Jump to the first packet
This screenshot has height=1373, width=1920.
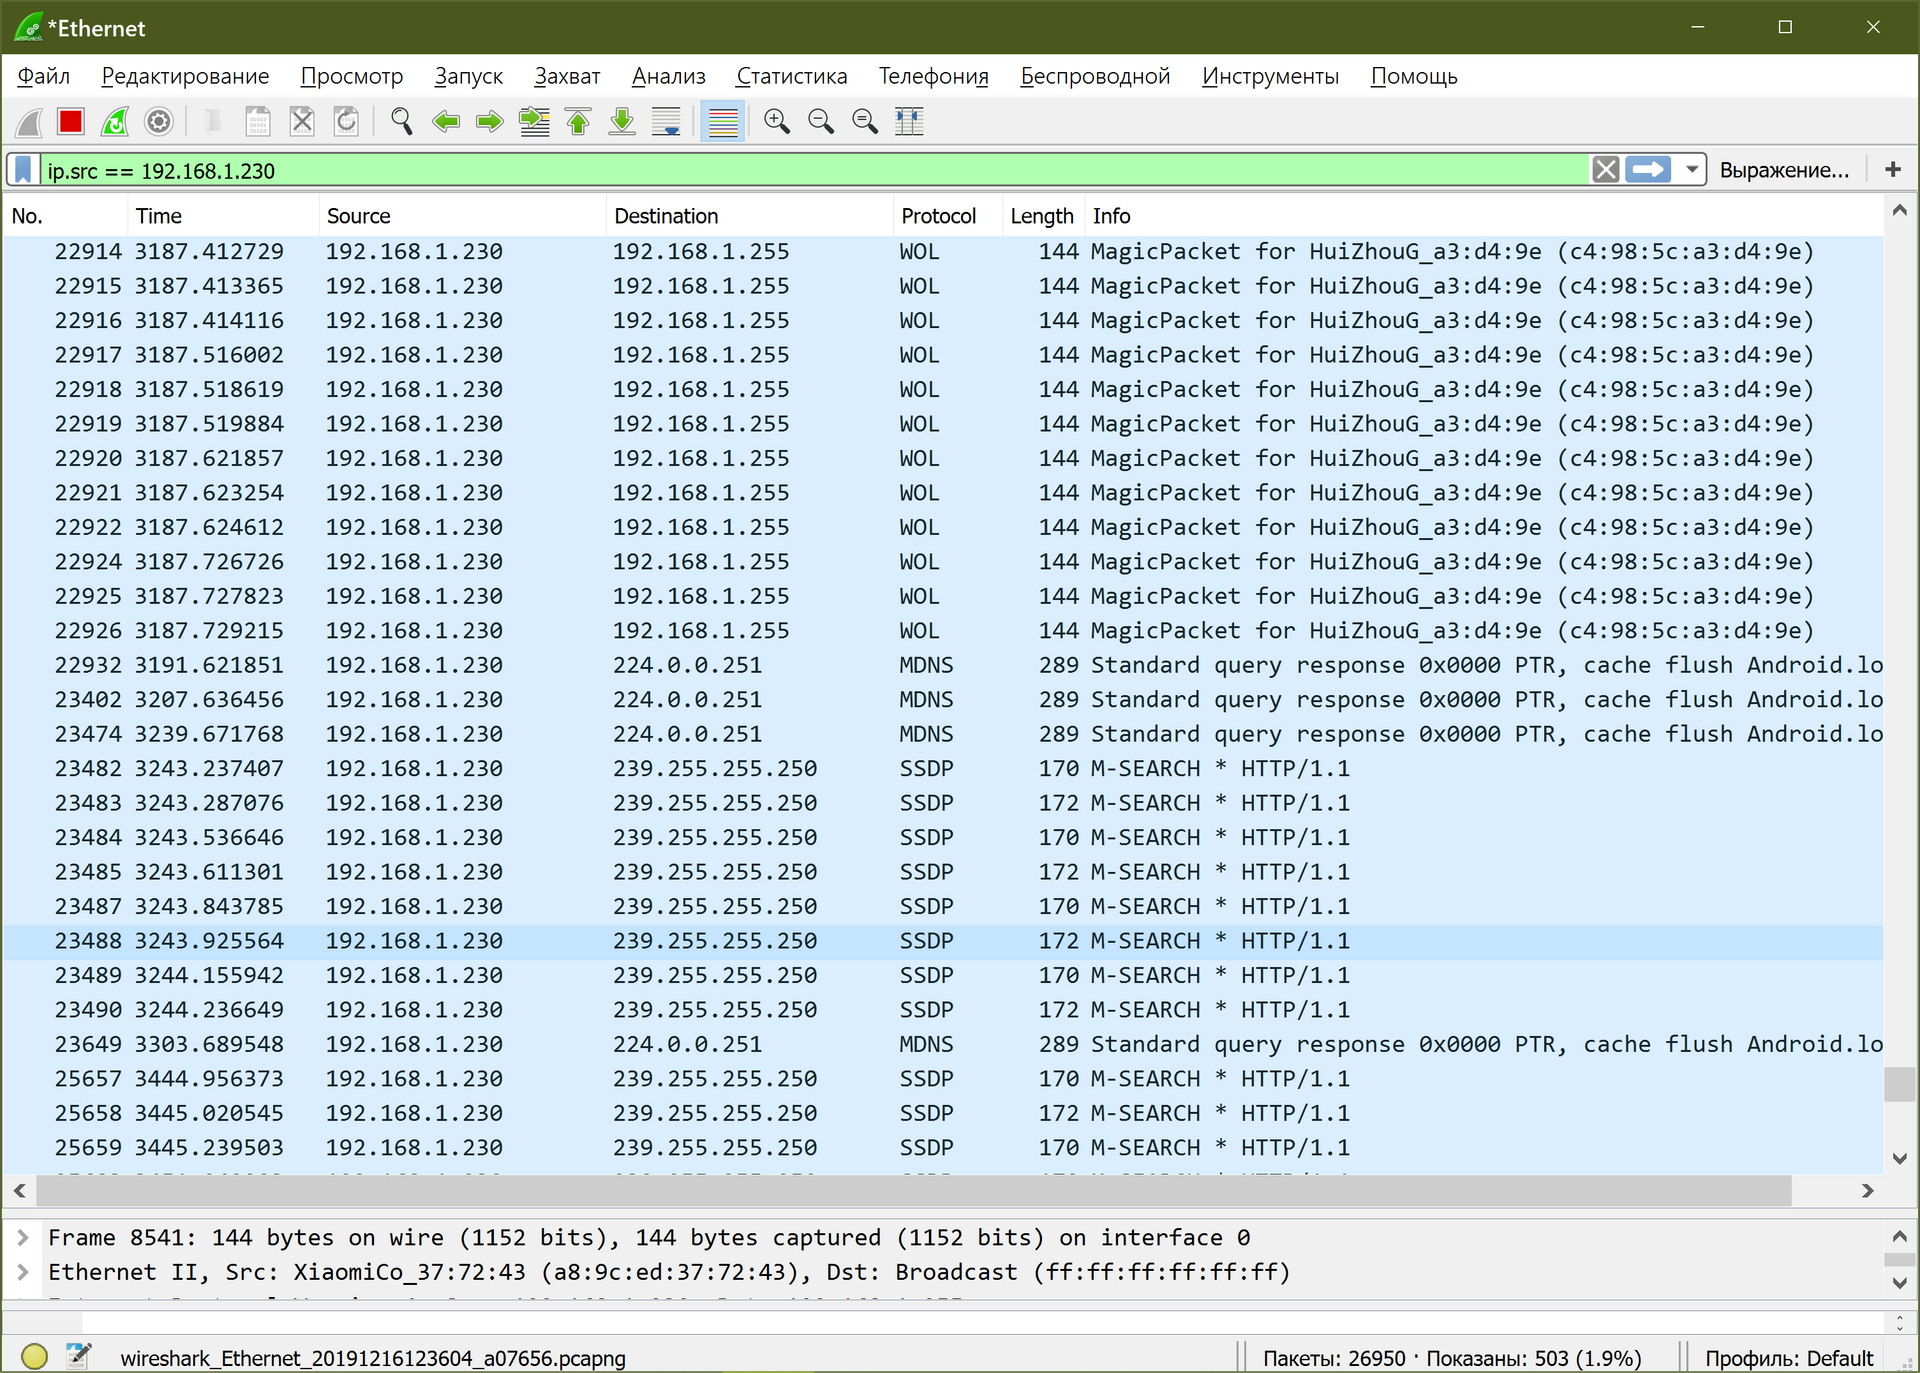578,122
